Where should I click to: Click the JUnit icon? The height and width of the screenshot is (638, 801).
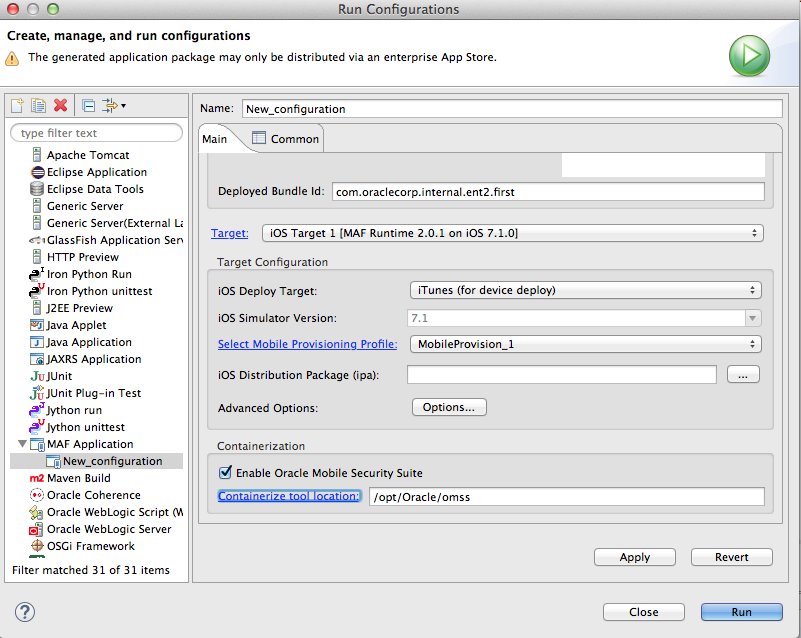coord(37,376)
